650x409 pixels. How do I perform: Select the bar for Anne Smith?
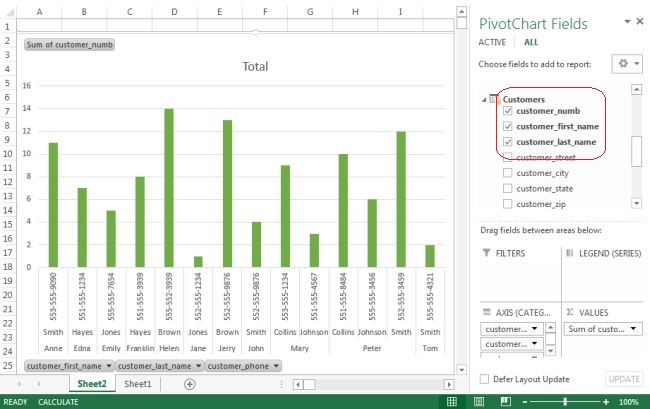tap(53, 205)
